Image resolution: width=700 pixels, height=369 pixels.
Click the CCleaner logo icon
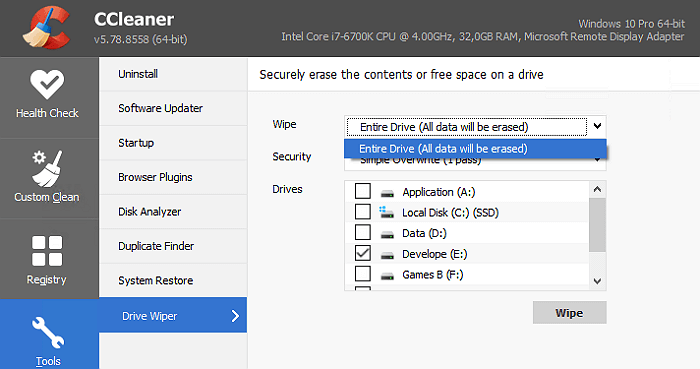click(x=47, y=28)
